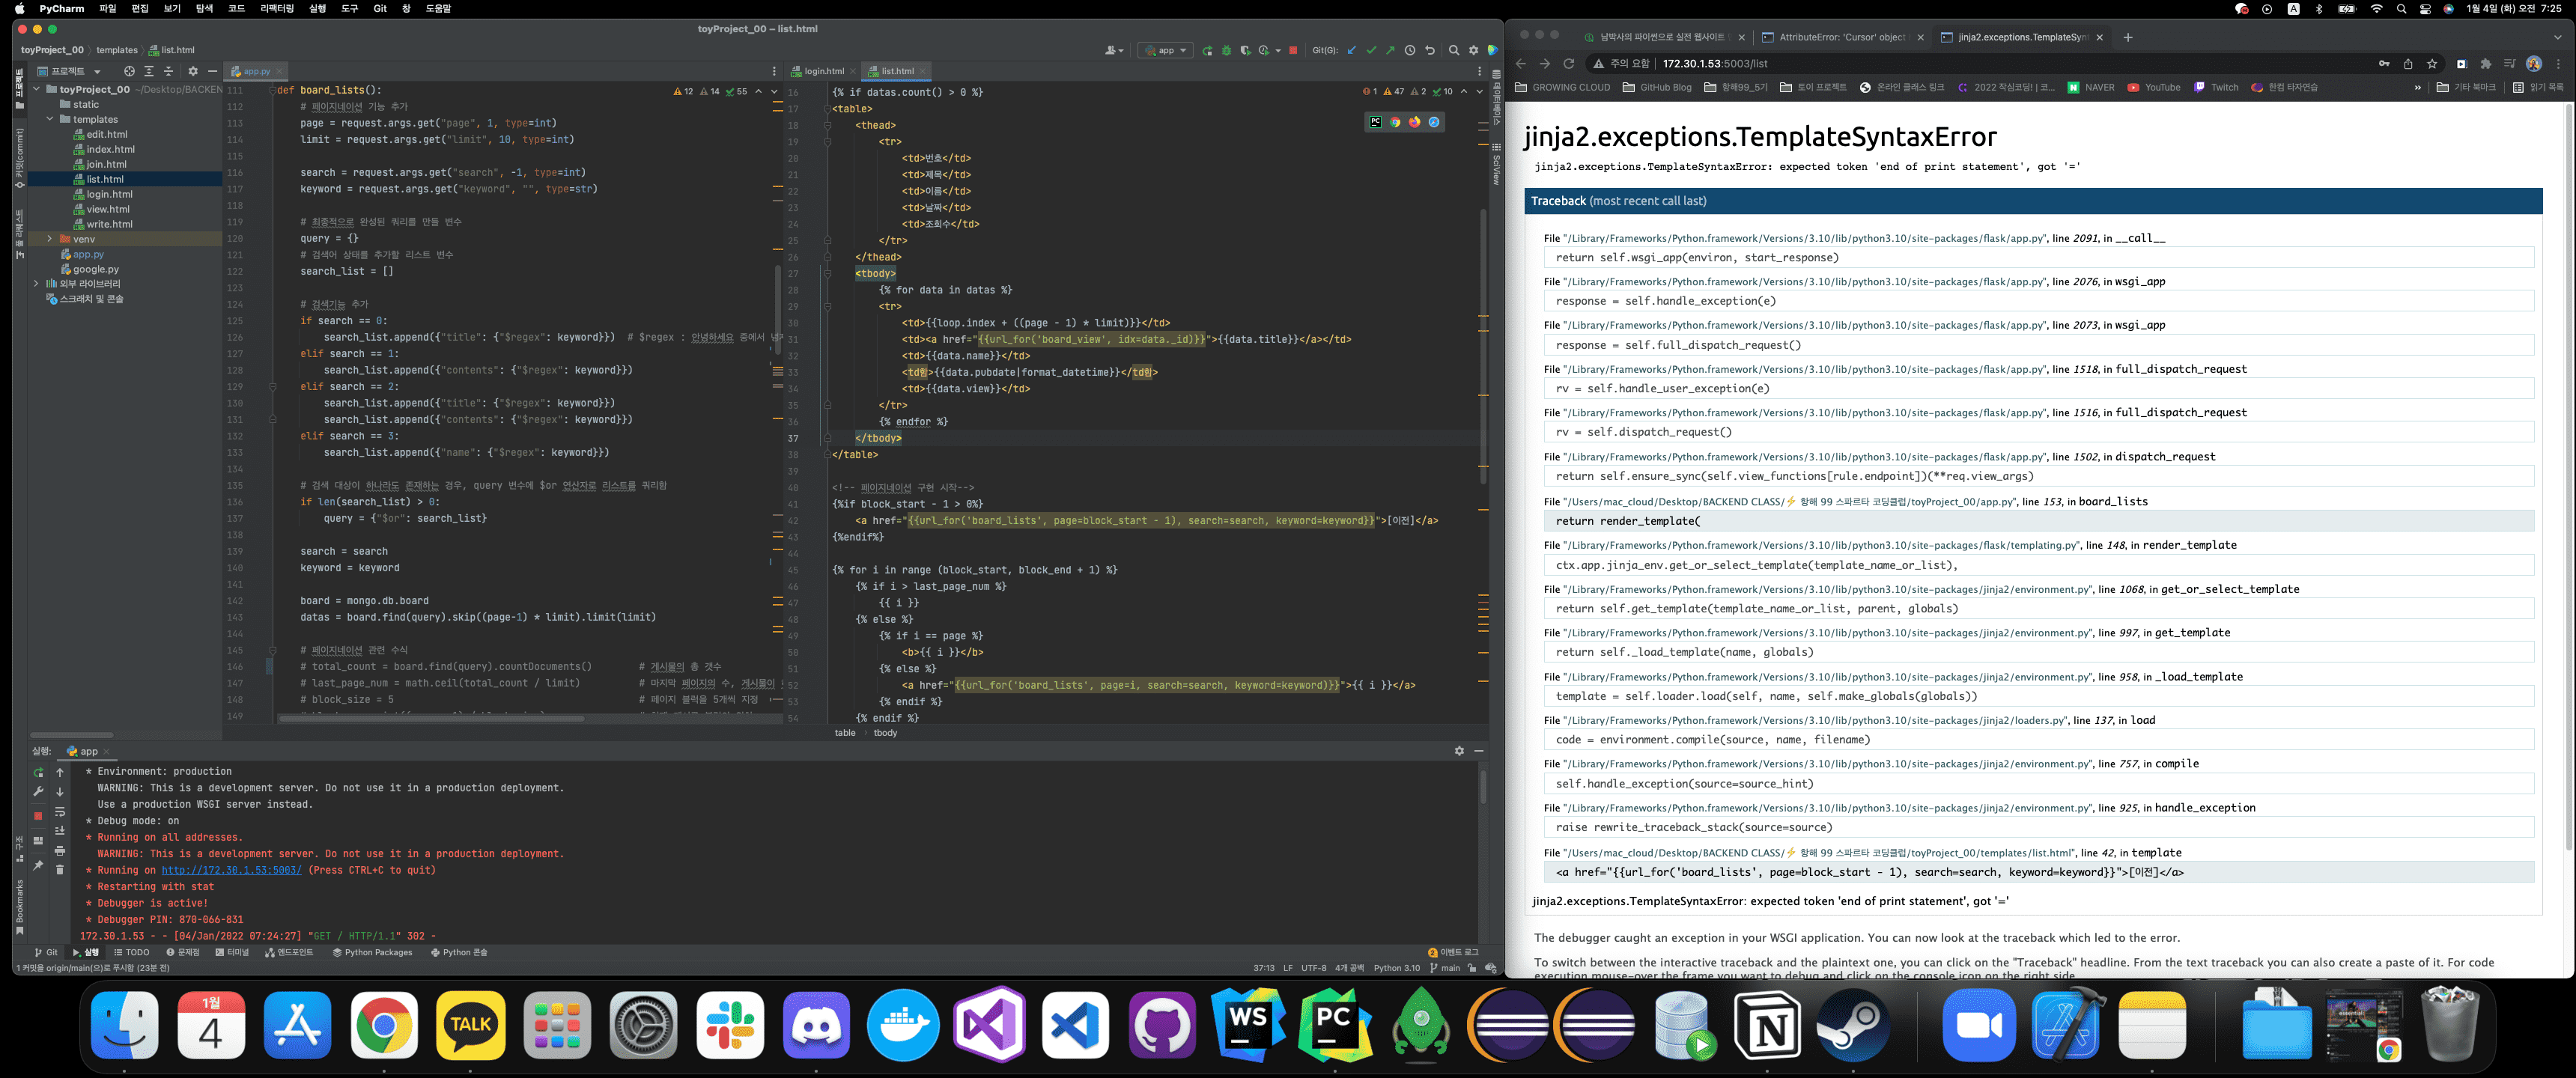Collapse the templates folder in project tree
The image size is (2576, 1078).
[x=49, y=119]
